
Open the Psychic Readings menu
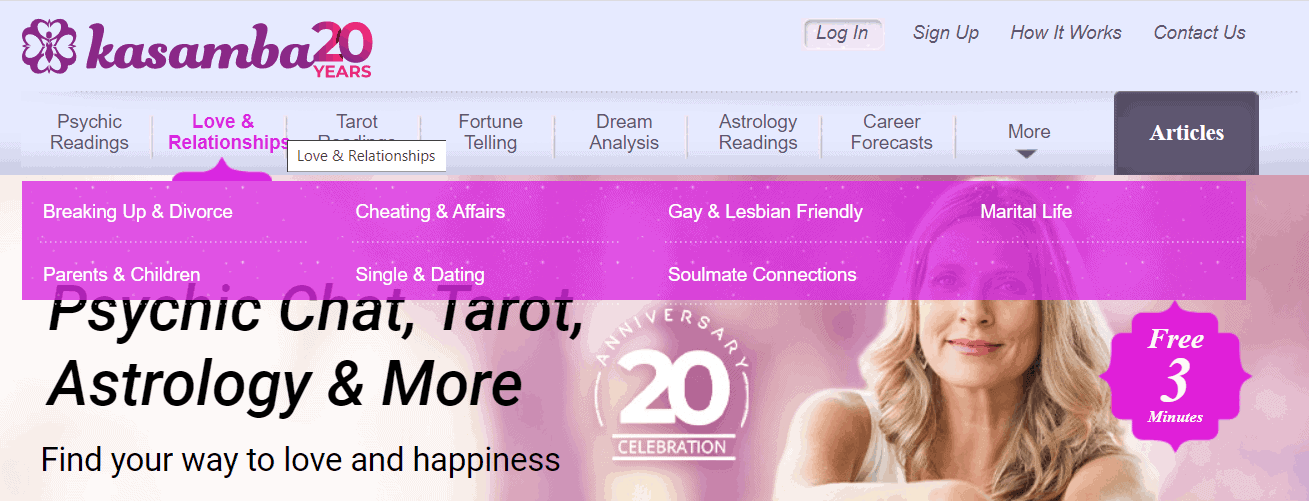pyautogui.click(x=90, y=132)
